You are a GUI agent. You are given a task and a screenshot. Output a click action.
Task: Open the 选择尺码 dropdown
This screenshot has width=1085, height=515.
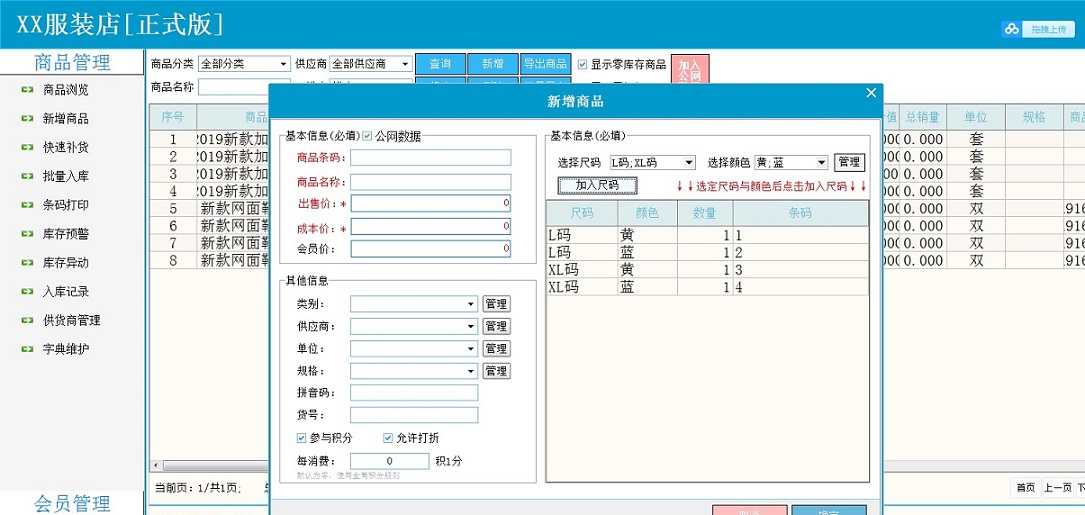[x=689, y=163]
